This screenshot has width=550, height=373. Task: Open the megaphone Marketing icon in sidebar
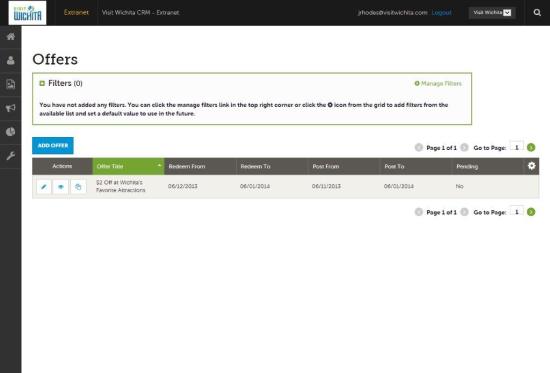click(11, 108)
